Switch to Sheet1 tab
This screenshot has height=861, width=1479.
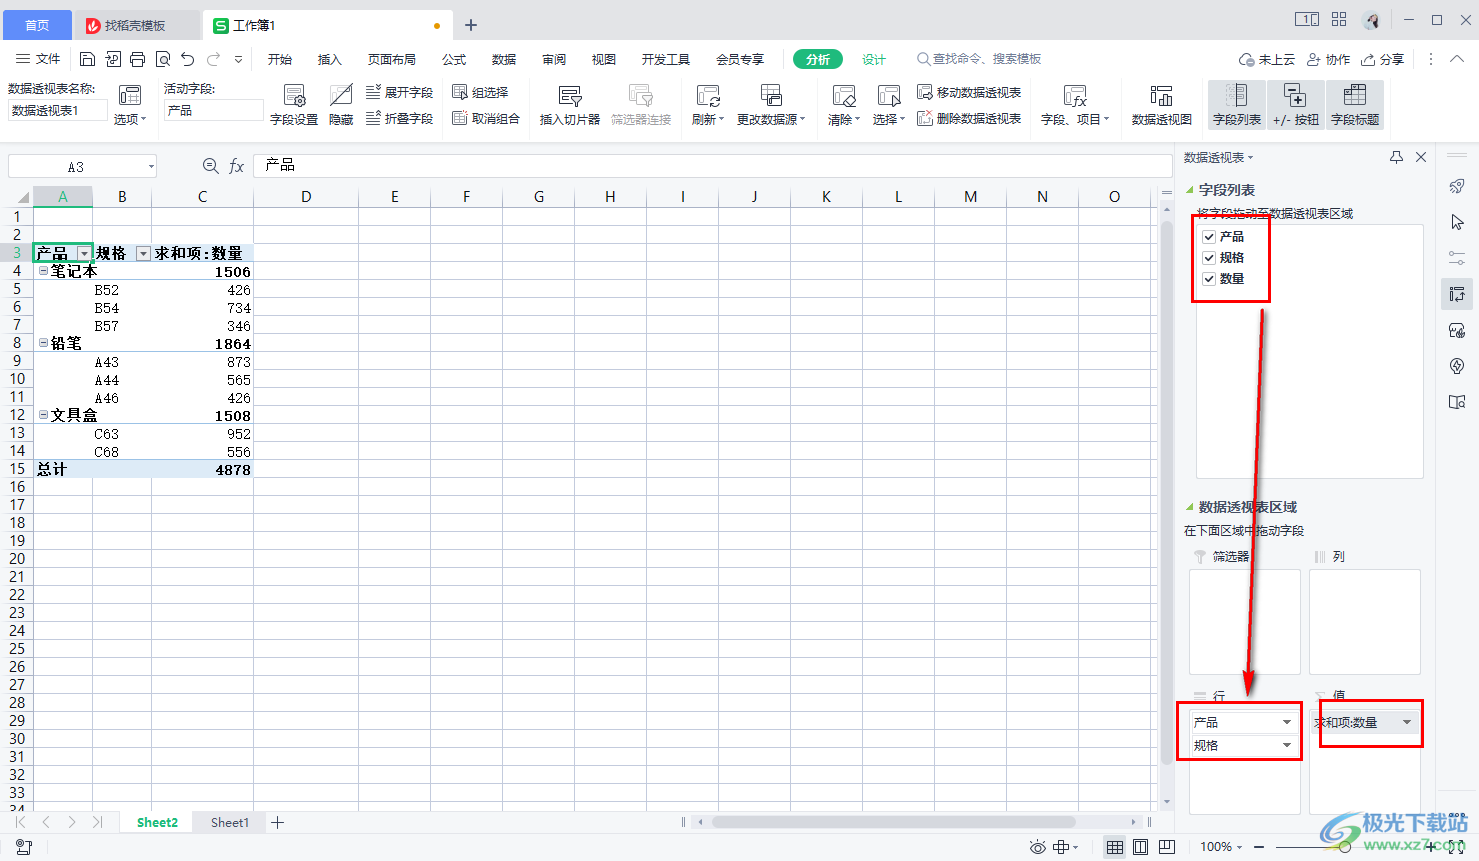[x=230, y=822]
